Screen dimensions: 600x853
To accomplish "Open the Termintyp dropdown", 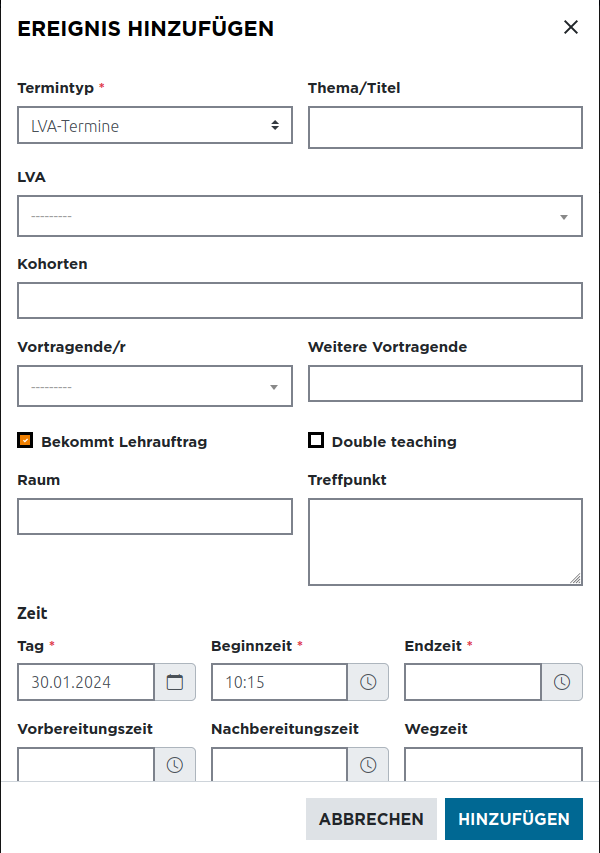I will (x=155, y=126).
